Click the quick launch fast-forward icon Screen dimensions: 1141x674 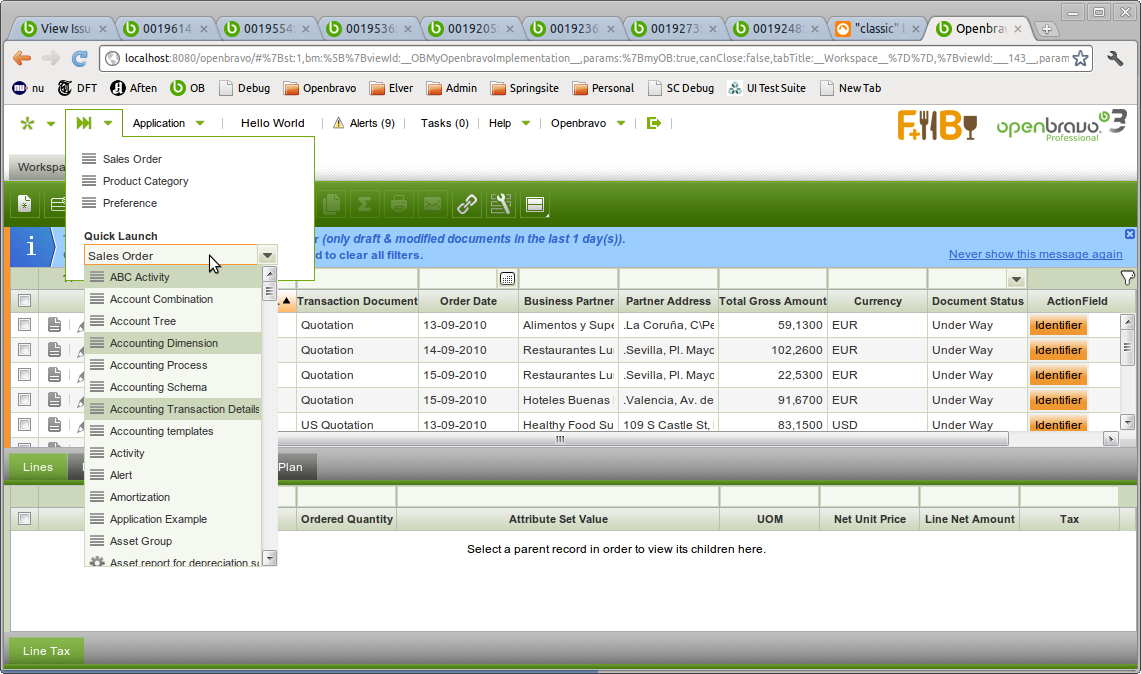click(x=84, y=123)
